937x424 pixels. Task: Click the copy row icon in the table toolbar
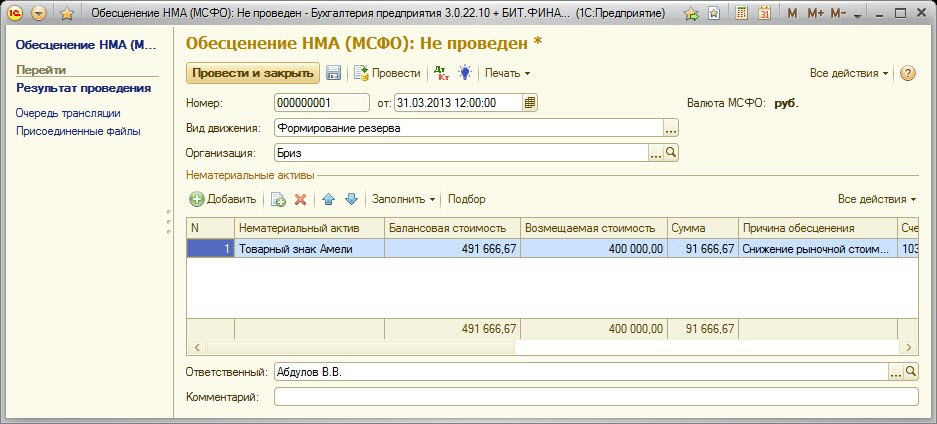(x=279, y=199)
